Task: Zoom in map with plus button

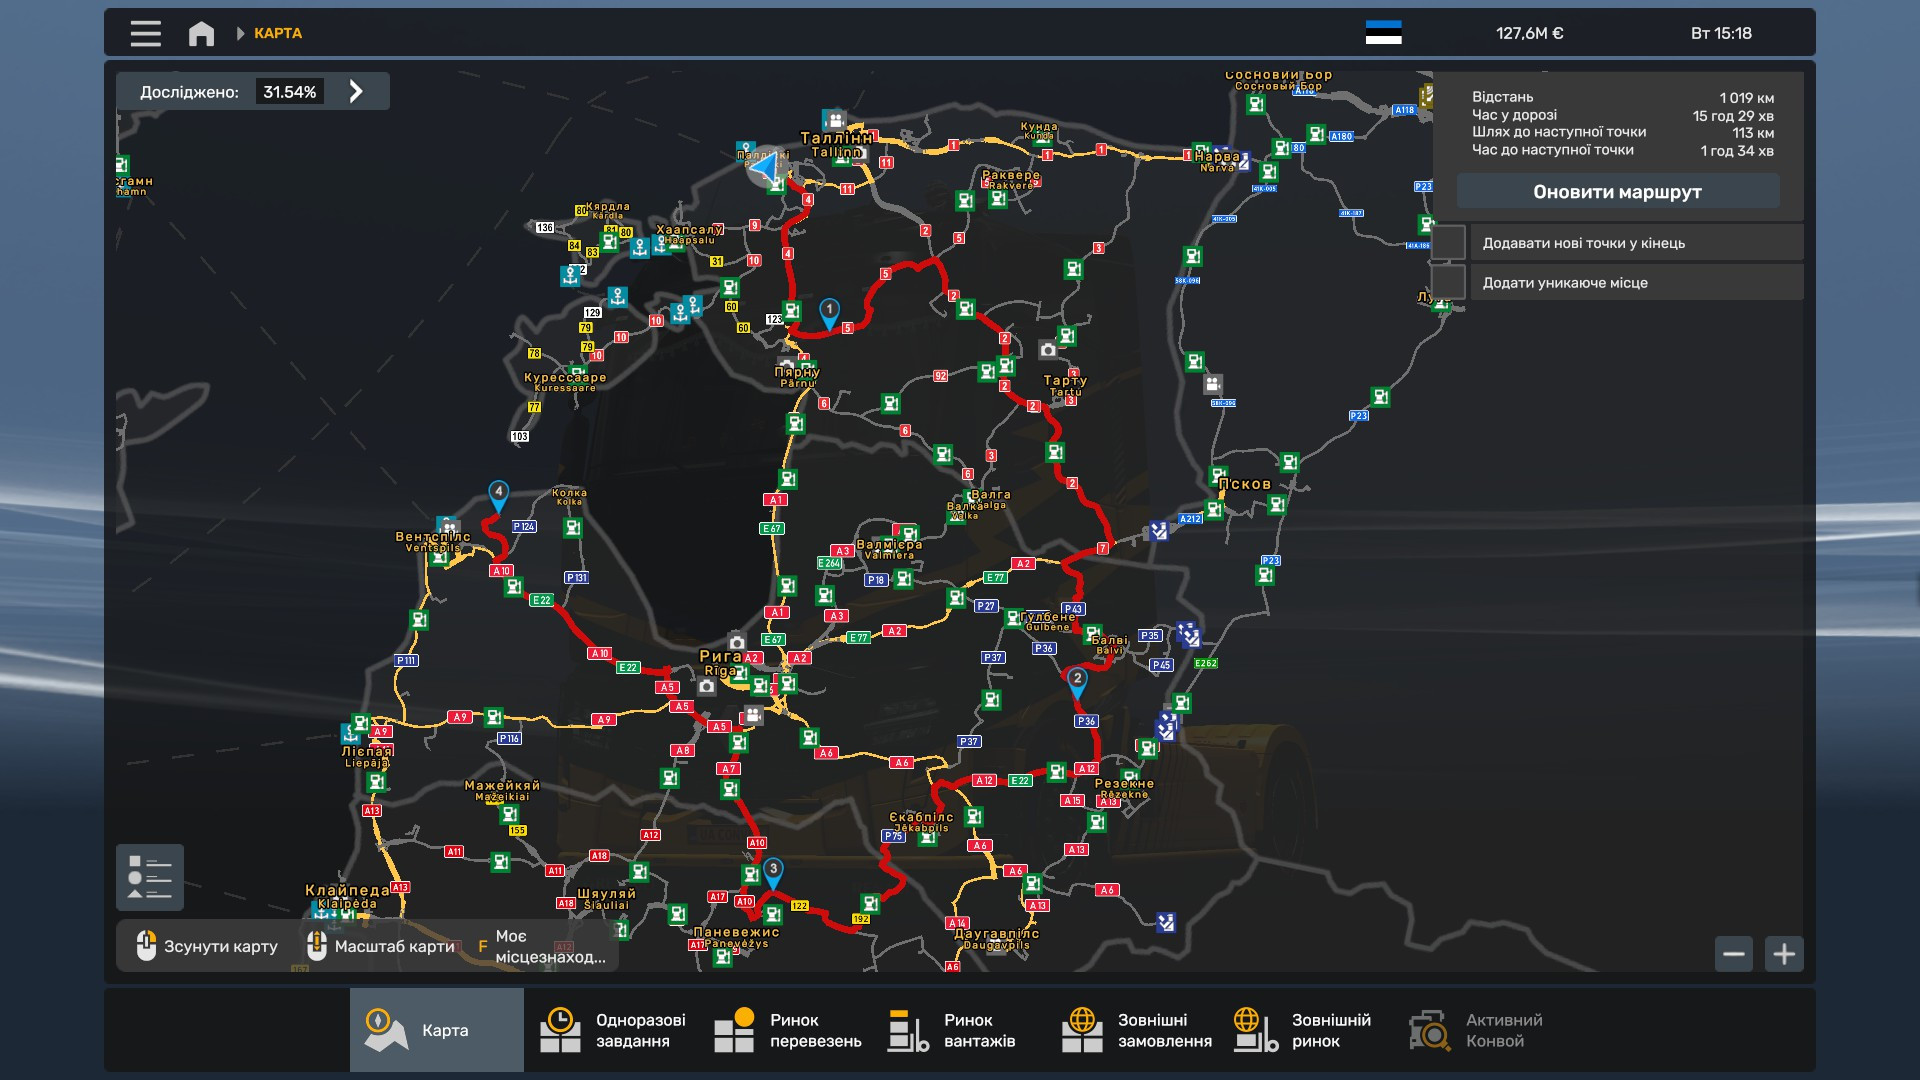Action: tap(1784, 954)
